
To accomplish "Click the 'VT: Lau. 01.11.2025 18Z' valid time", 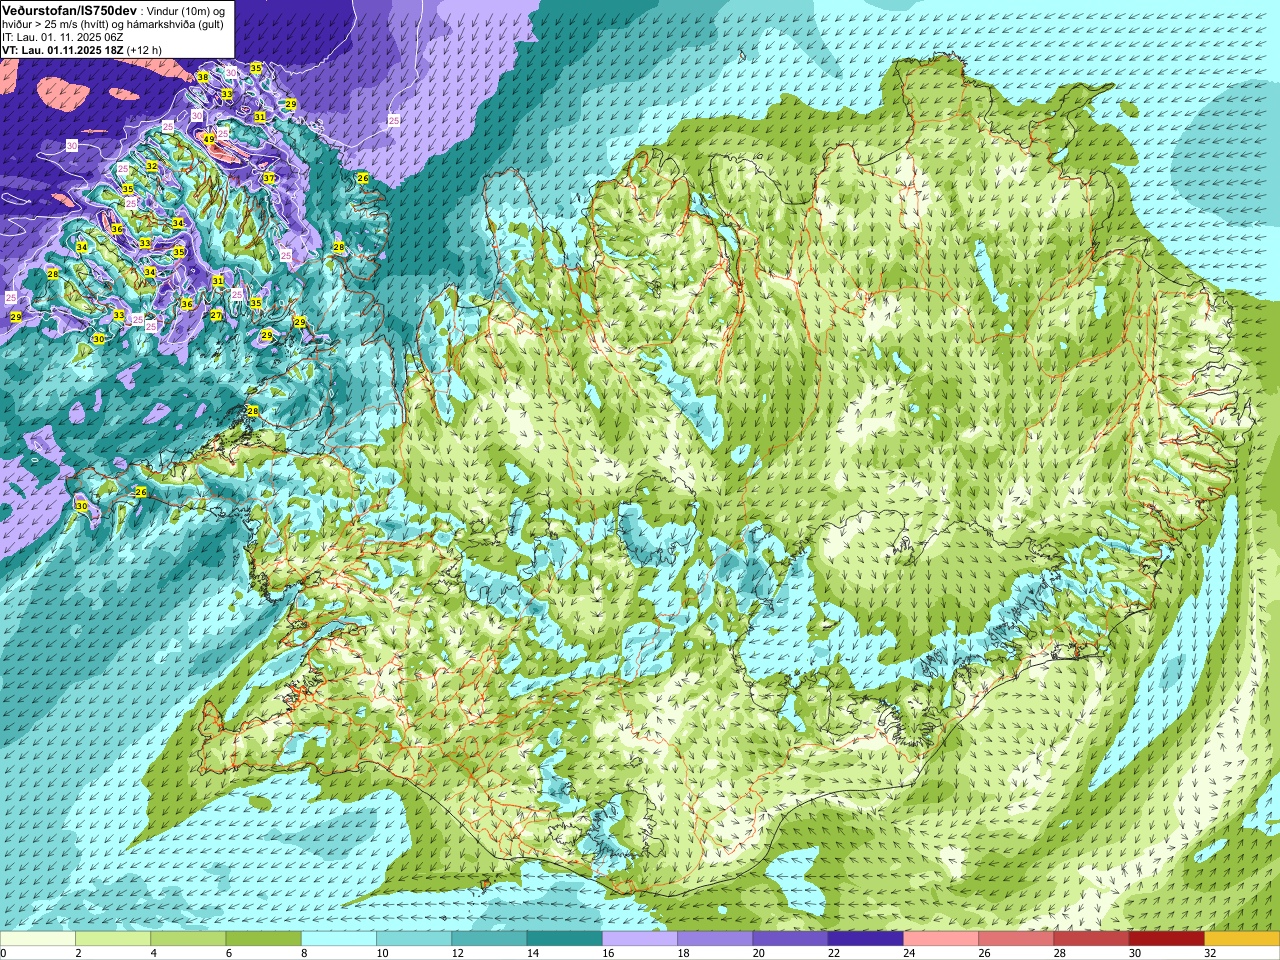I will pos(62,50).
